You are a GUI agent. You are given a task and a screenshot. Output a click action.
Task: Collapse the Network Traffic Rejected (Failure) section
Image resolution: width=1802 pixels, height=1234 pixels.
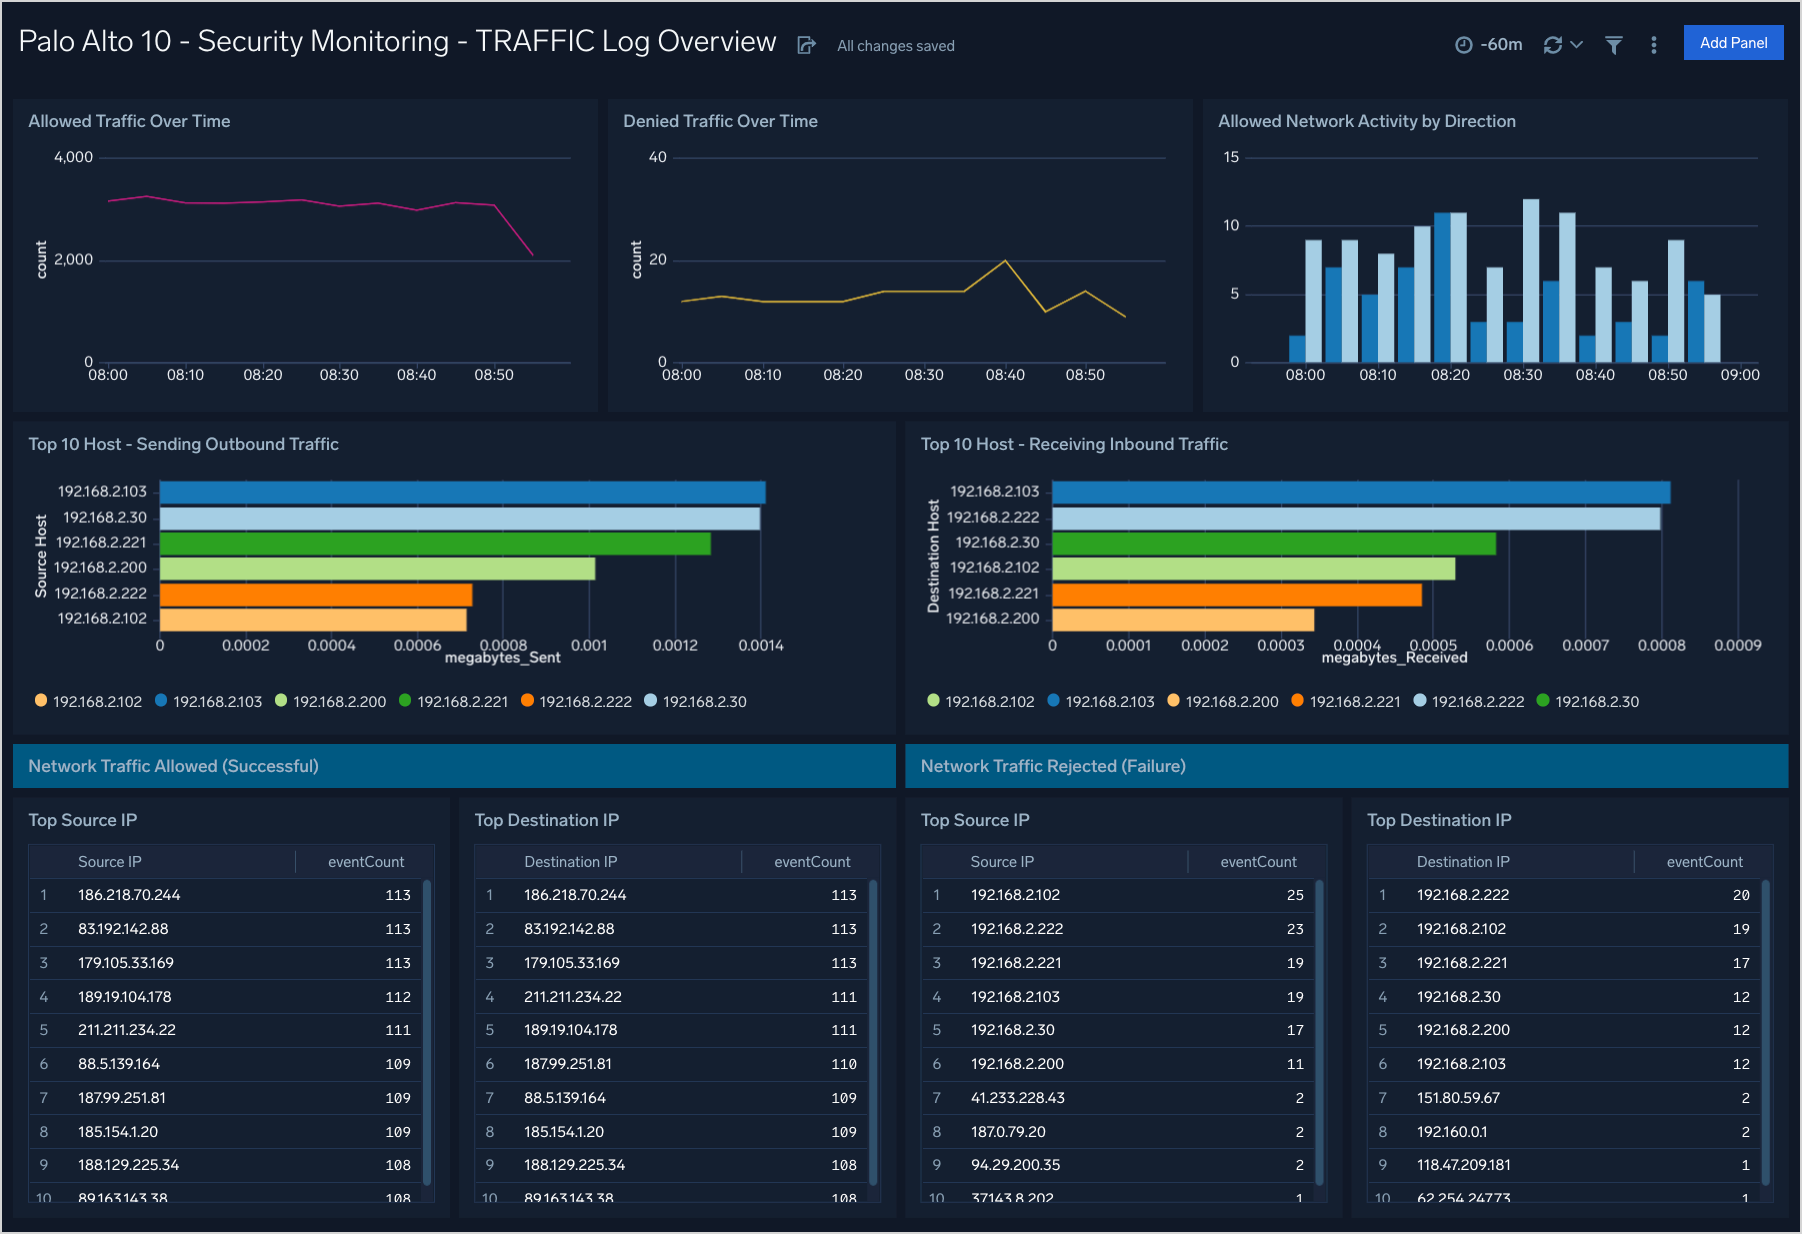[x=1051, y=765]
